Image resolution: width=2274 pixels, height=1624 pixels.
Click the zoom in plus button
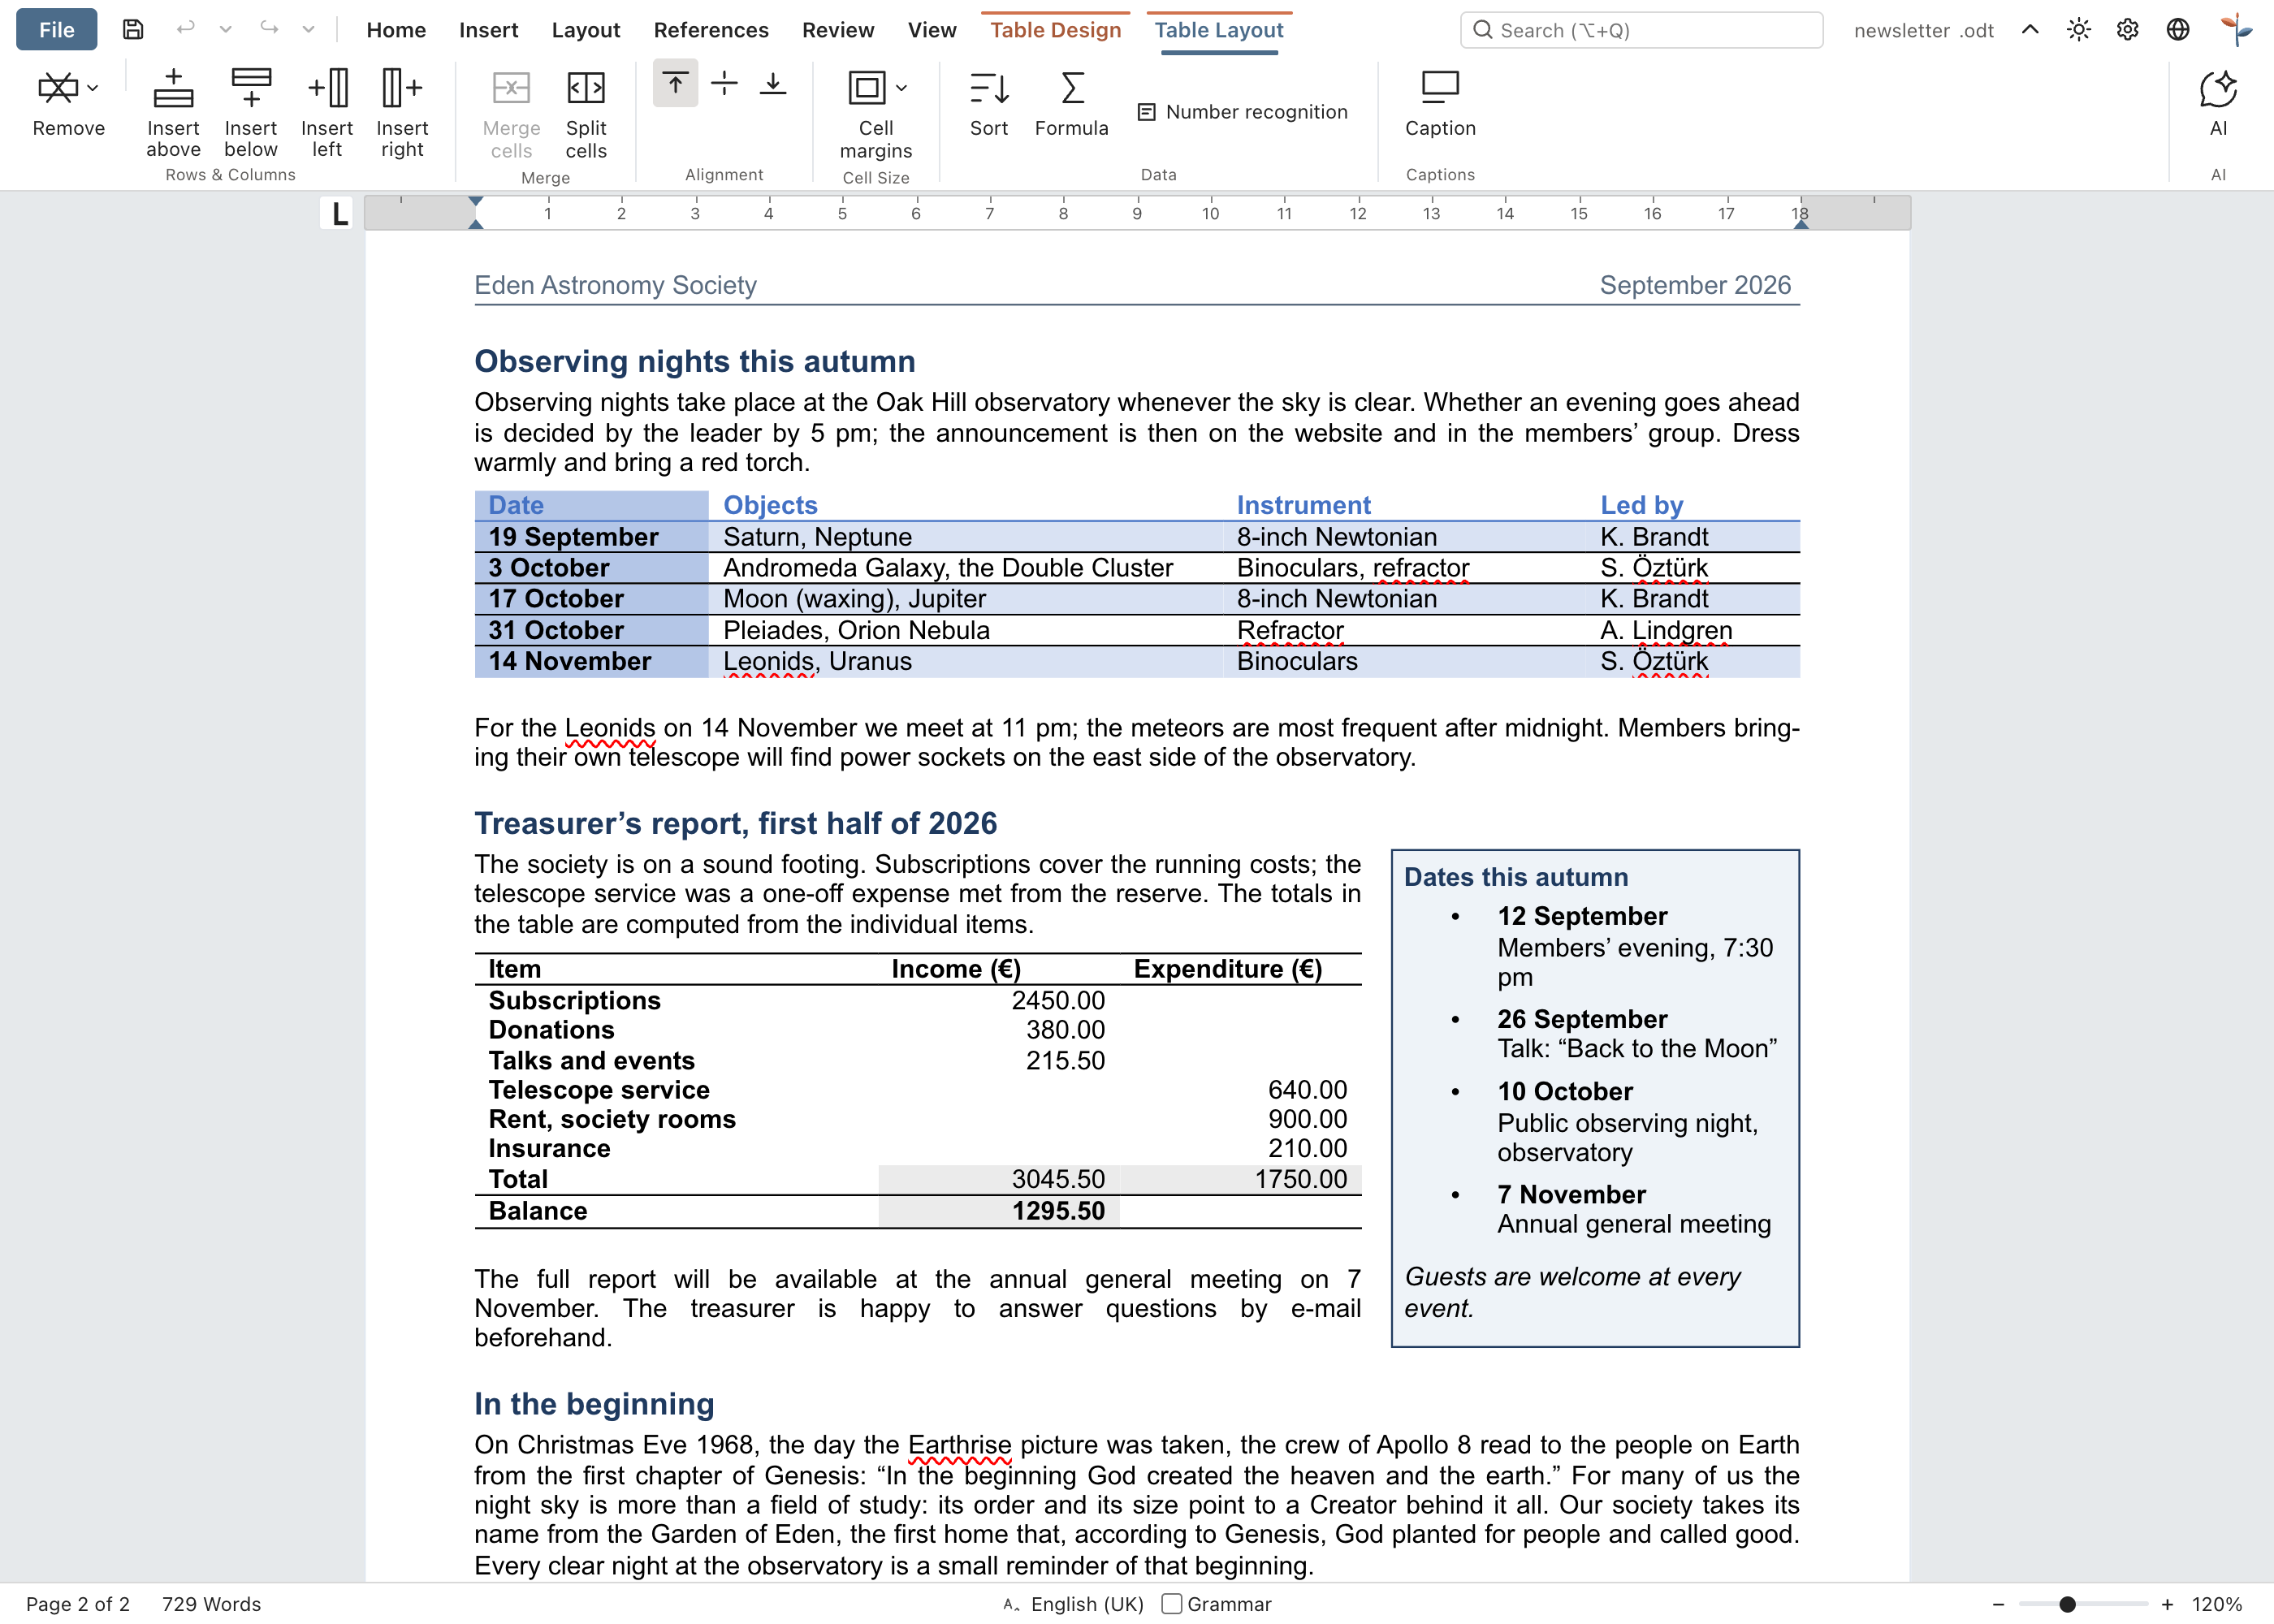click(x=2167, y=1604)
